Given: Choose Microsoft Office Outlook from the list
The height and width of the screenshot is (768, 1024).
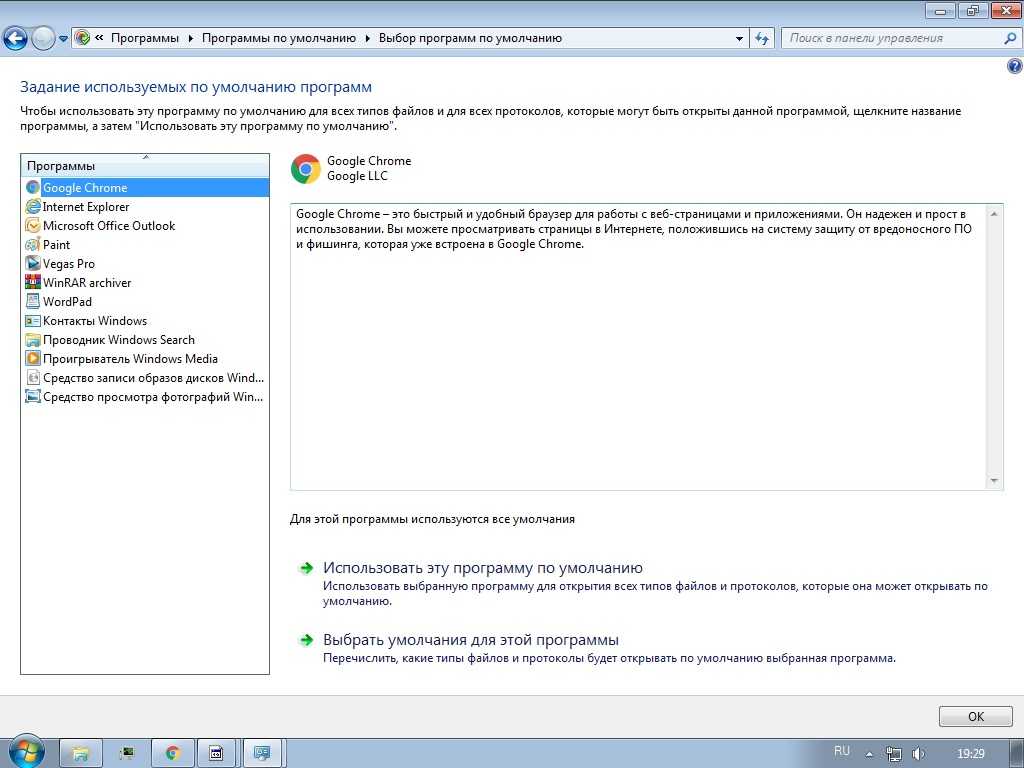Looking at the screenshot, I should (x=108, y=226).
